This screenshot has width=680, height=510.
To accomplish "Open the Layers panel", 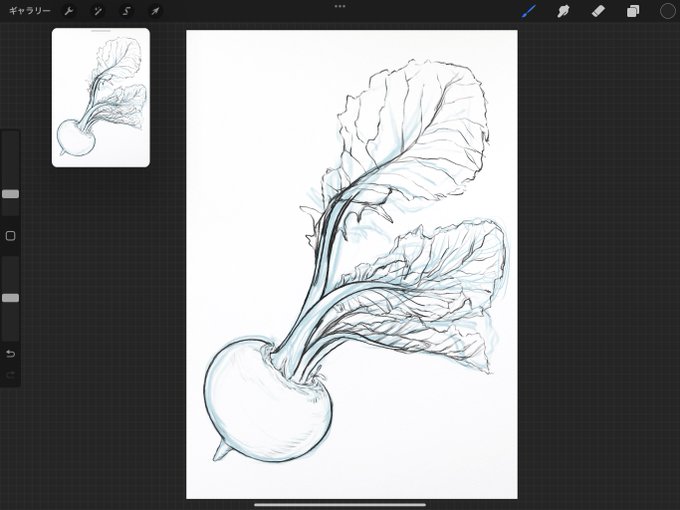I will pyautogui.click(x=633, y=11).
